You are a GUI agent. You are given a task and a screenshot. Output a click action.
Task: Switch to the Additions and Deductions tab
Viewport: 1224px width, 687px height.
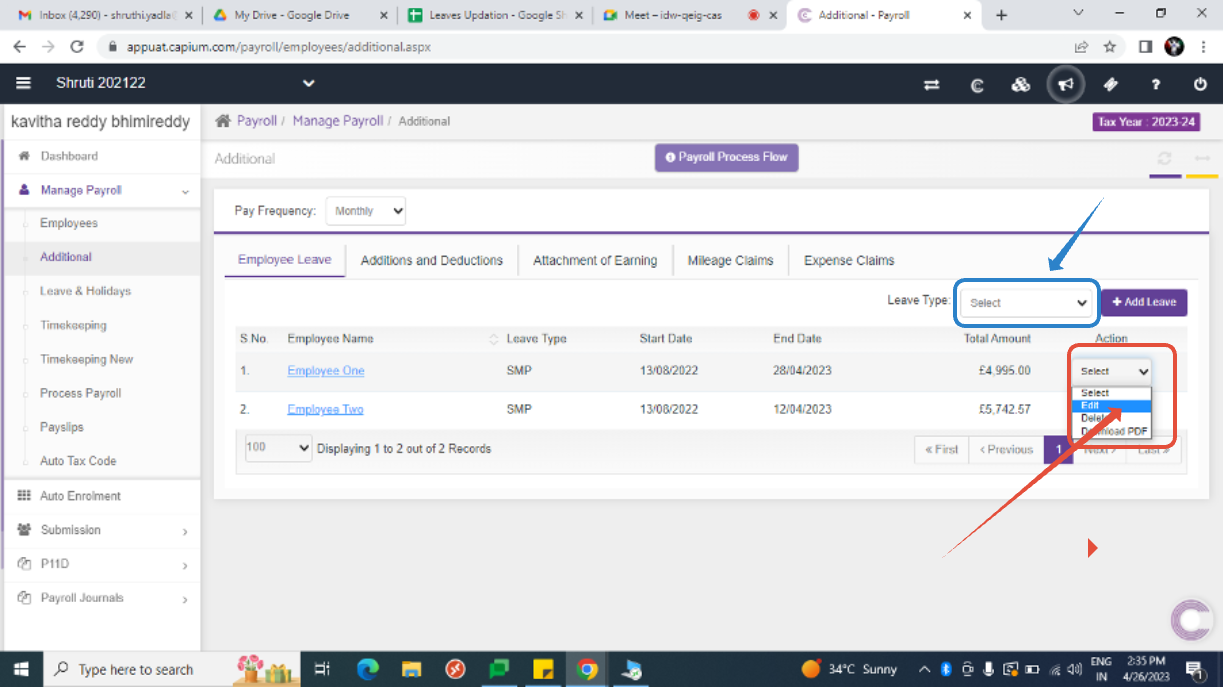click(431, 260)
